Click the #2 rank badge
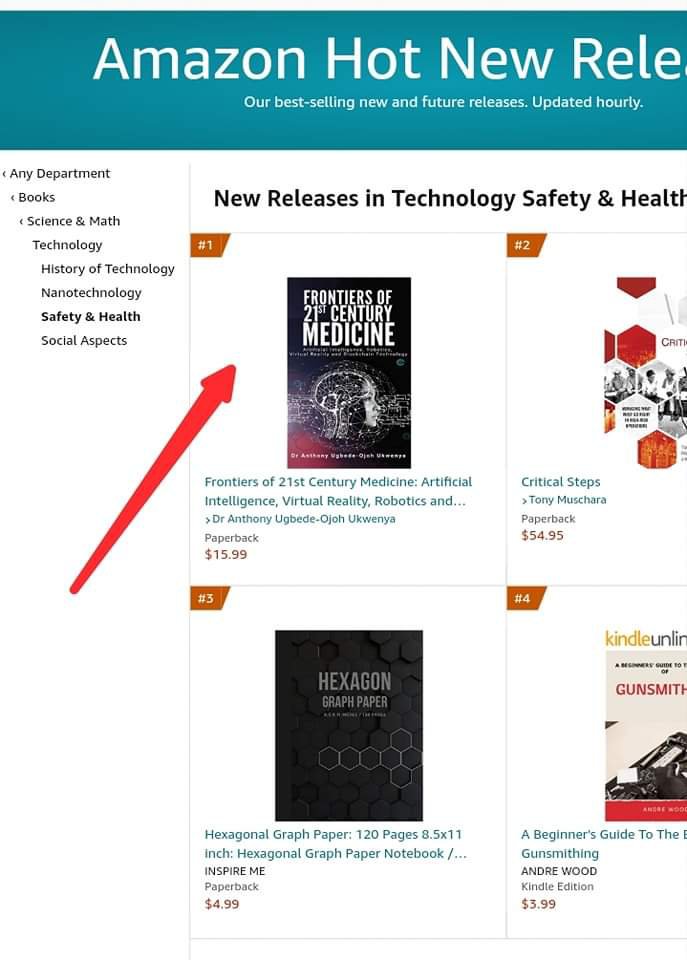 (525, 246)
